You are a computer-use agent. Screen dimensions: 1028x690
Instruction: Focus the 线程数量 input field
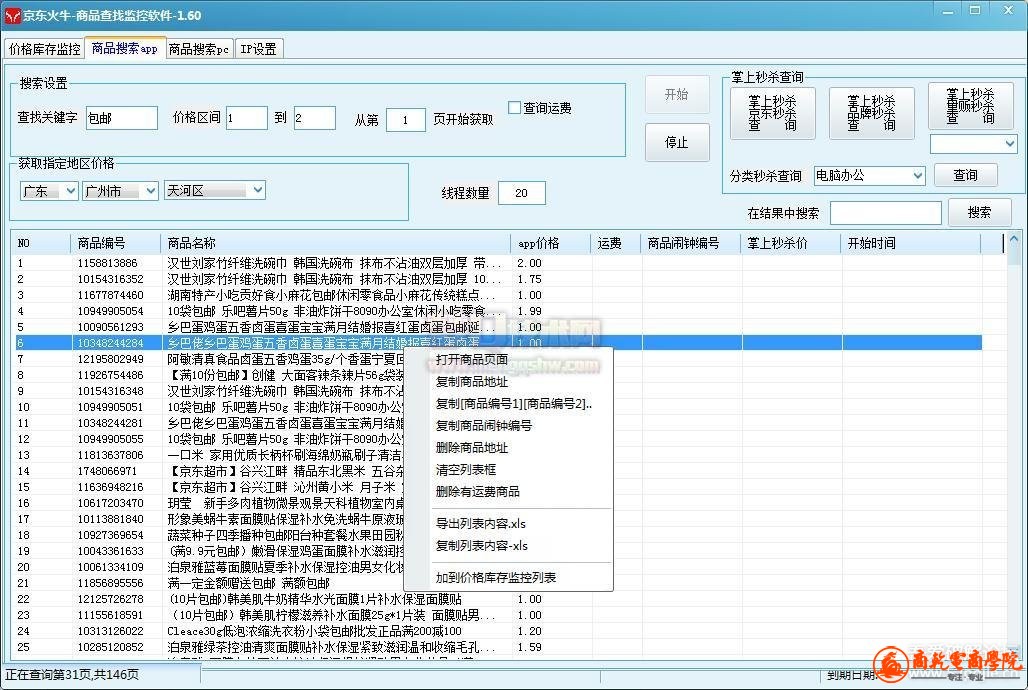[521, 193]
